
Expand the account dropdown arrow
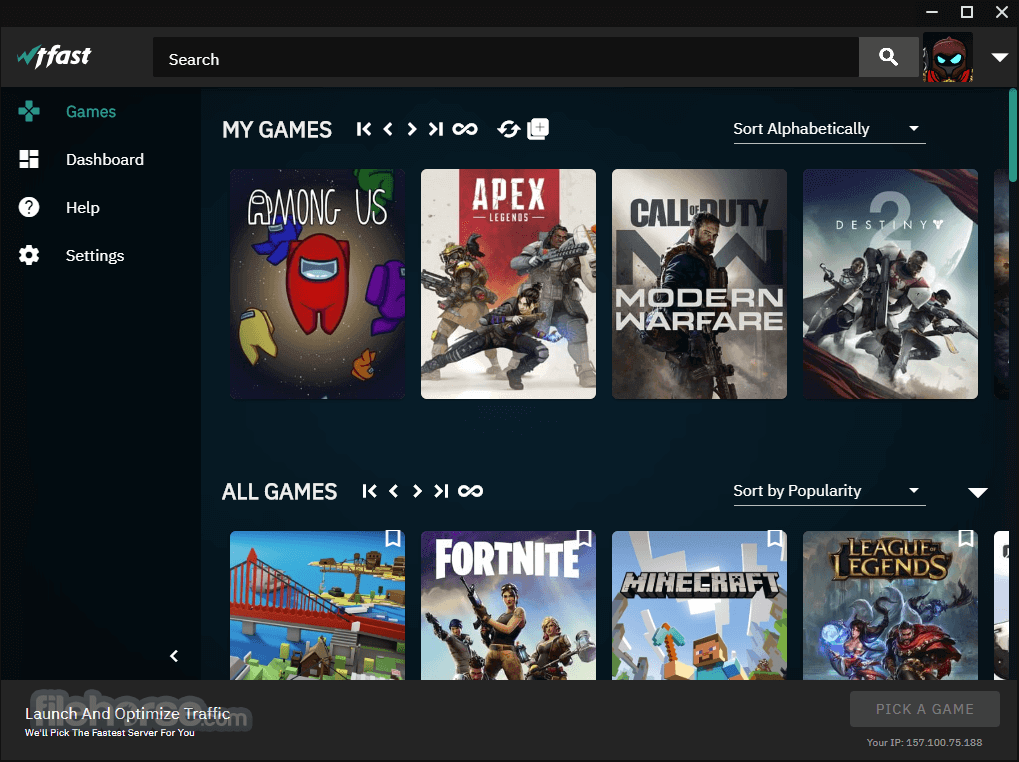1000,57
